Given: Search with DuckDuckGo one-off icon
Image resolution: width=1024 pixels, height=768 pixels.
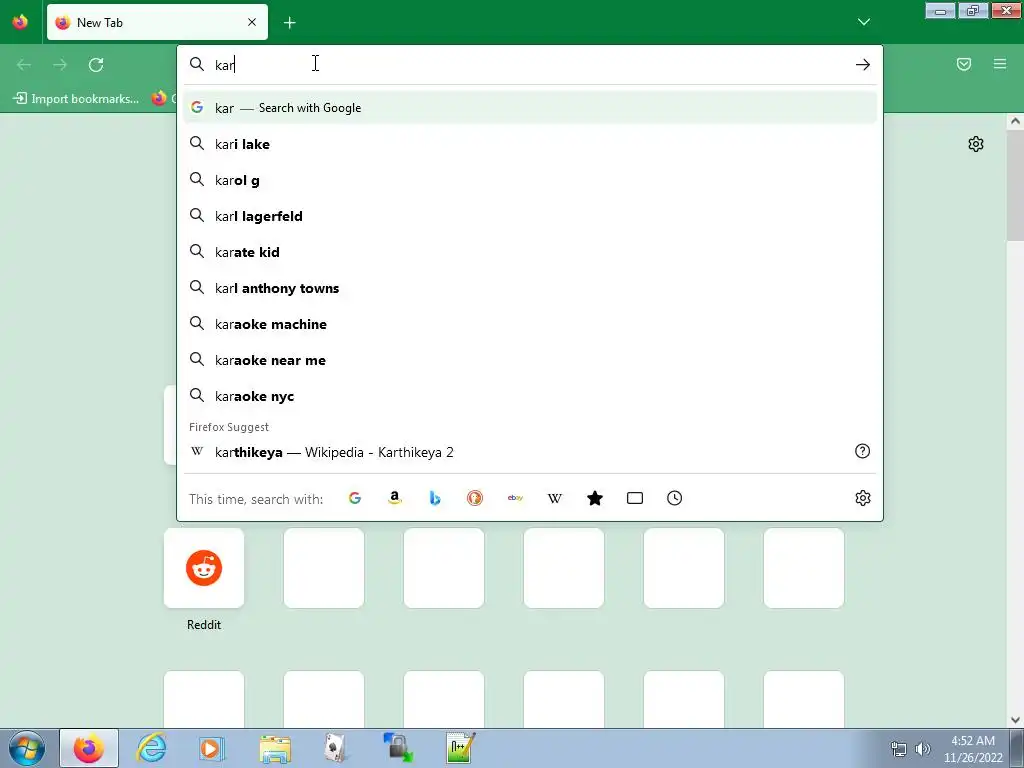Looking at the screenshot, I should [475, 498].
